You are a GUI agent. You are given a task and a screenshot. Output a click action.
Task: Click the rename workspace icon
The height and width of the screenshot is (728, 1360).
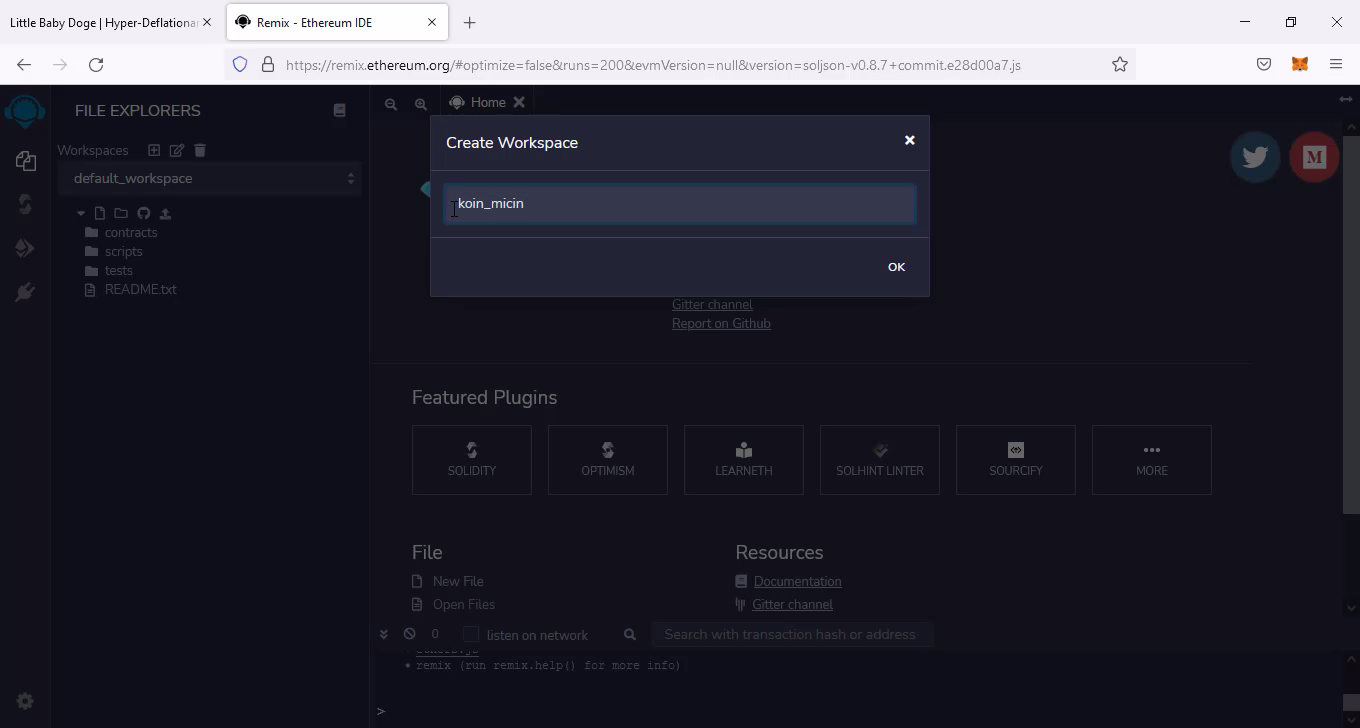(x=177, y=150)
